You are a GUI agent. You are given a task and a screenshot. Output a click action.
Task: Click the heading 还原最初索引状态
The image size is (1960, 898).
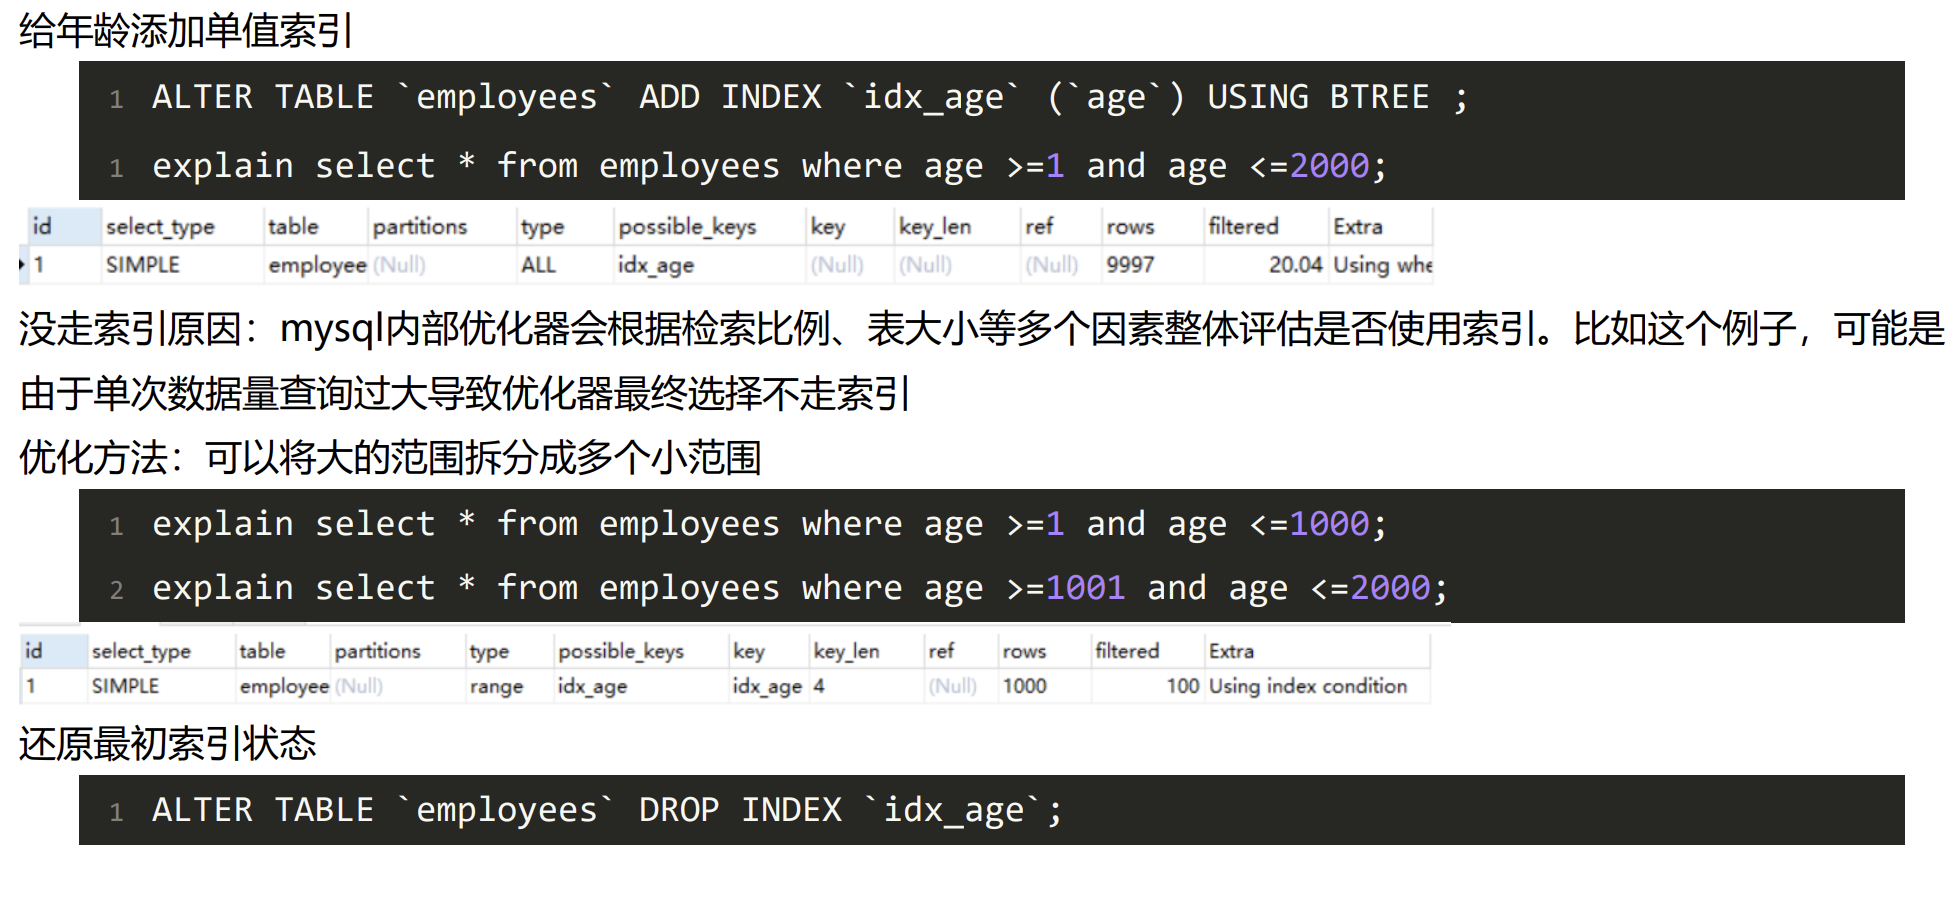pos(167,744)
